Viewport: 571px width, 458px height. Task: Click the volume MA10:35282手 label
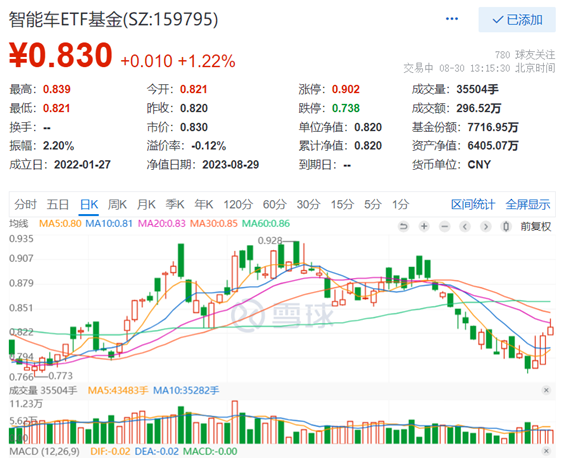click(x=186, y=391)
